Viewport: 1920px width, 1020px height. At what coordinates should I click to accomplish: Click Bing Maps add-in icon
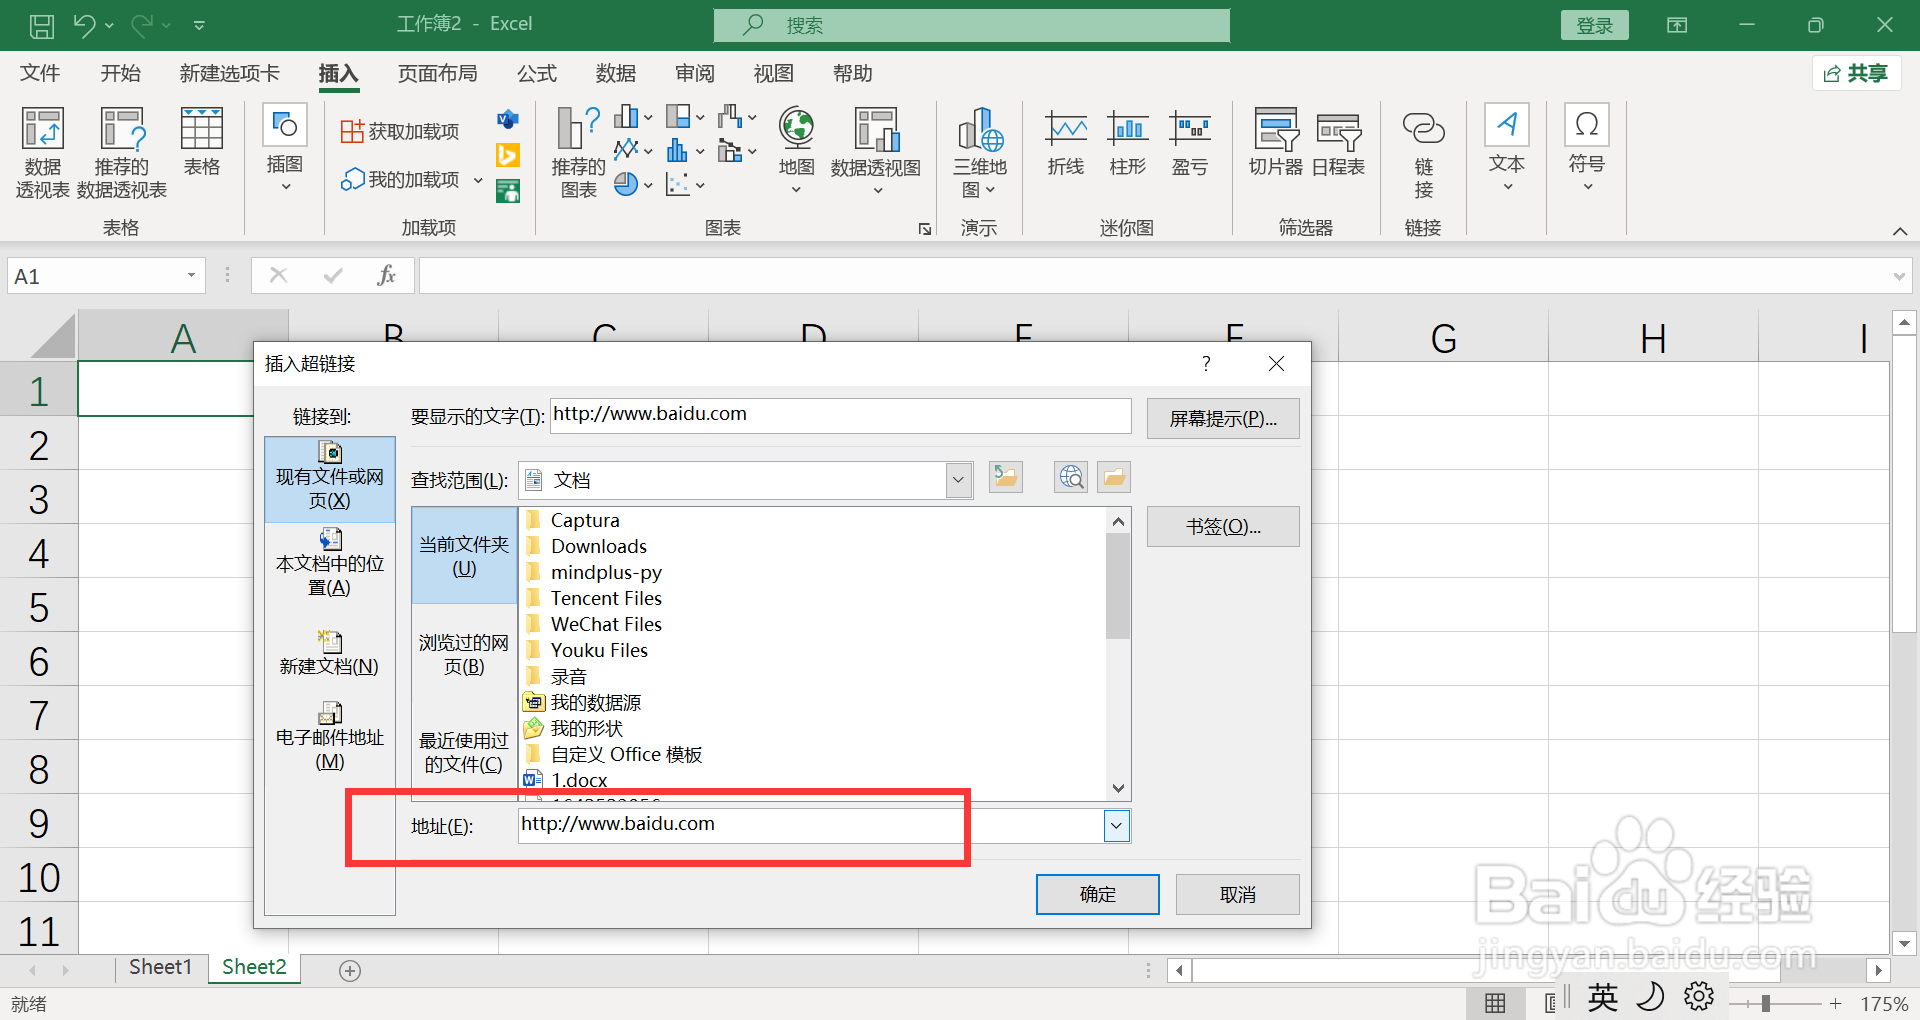(x=508, y=155)
